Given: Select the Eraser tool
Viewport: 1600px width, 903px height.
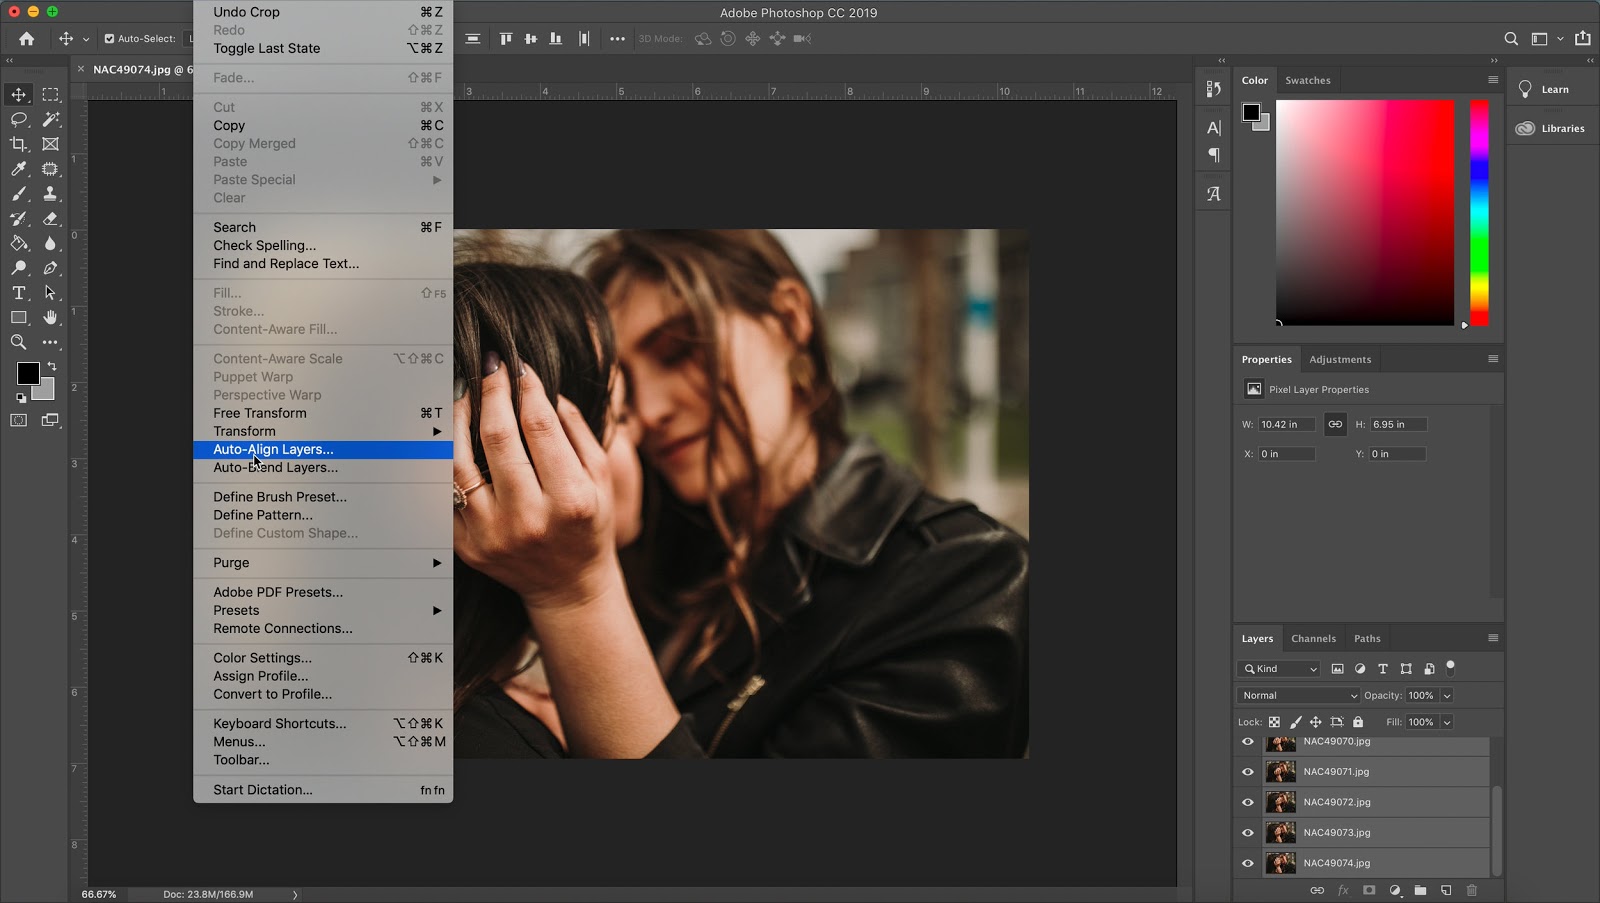Looking at the screenshot, I should coord(50,218).
